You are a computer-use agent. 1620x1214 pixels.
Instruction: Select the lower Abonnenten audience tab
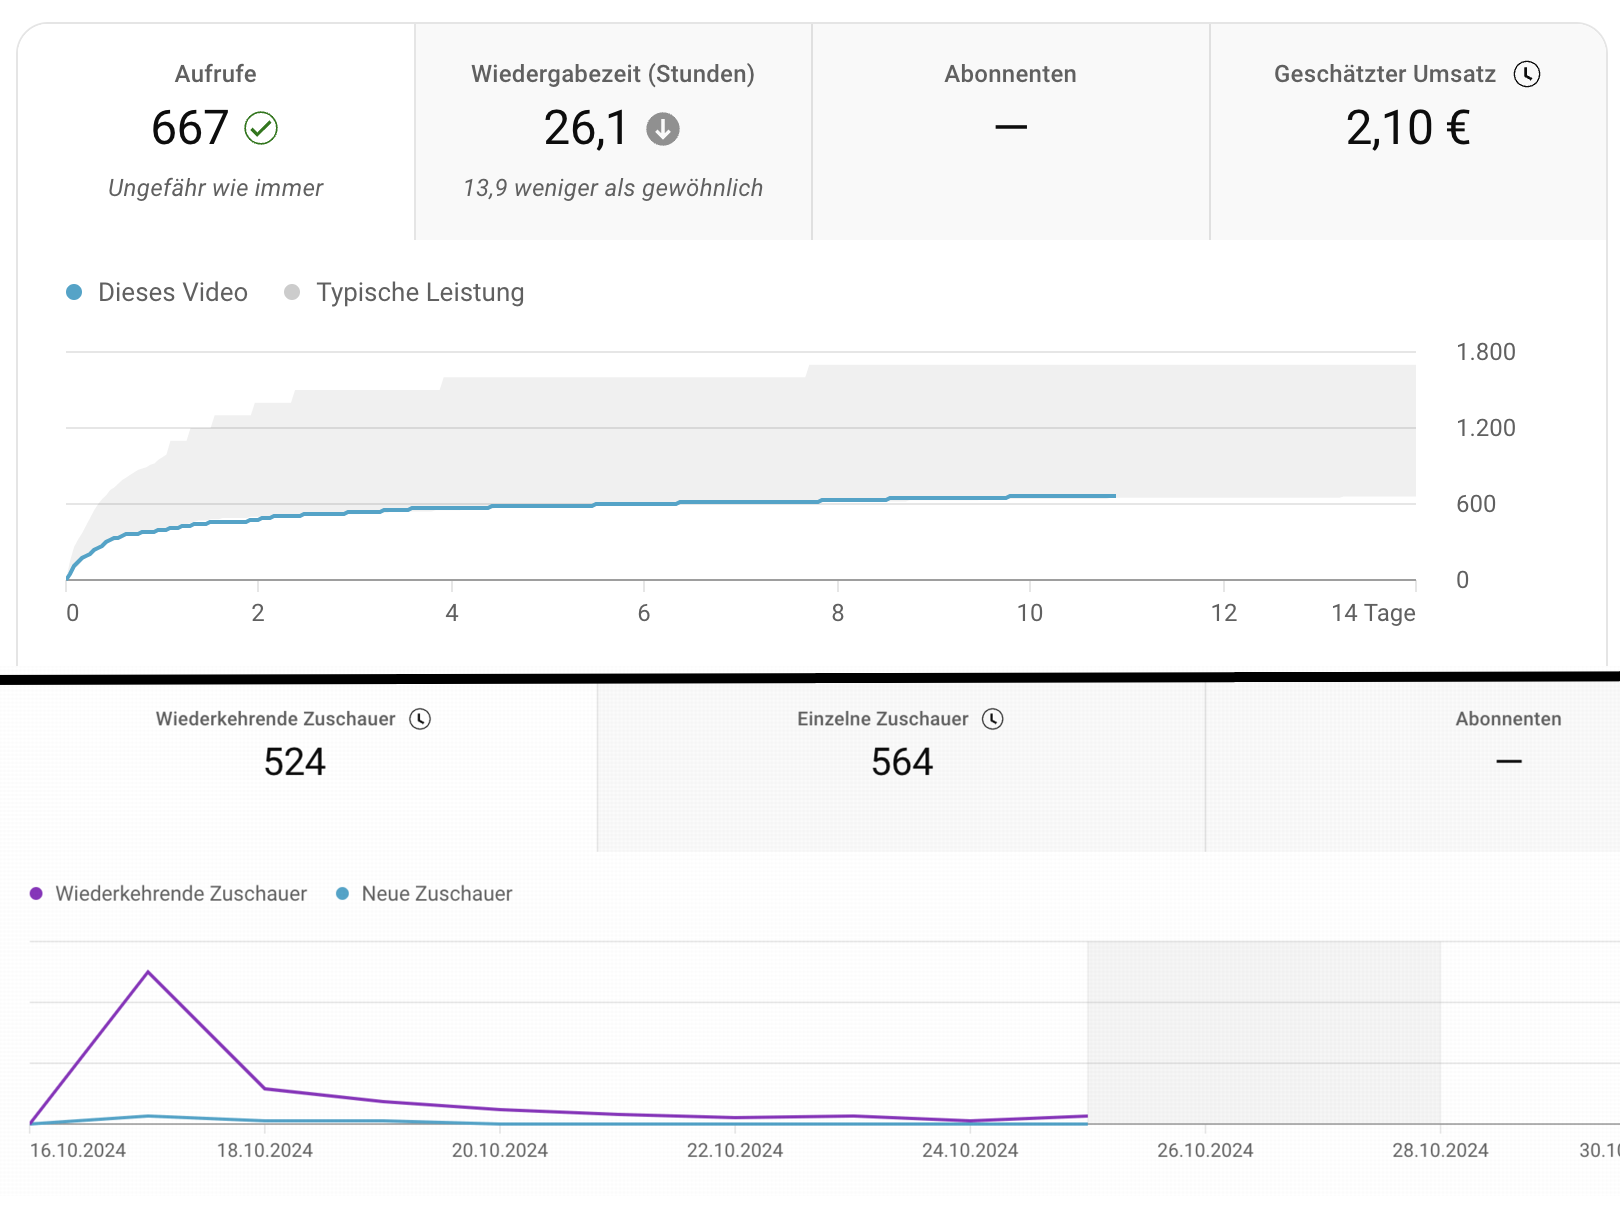click(1507, 760)
